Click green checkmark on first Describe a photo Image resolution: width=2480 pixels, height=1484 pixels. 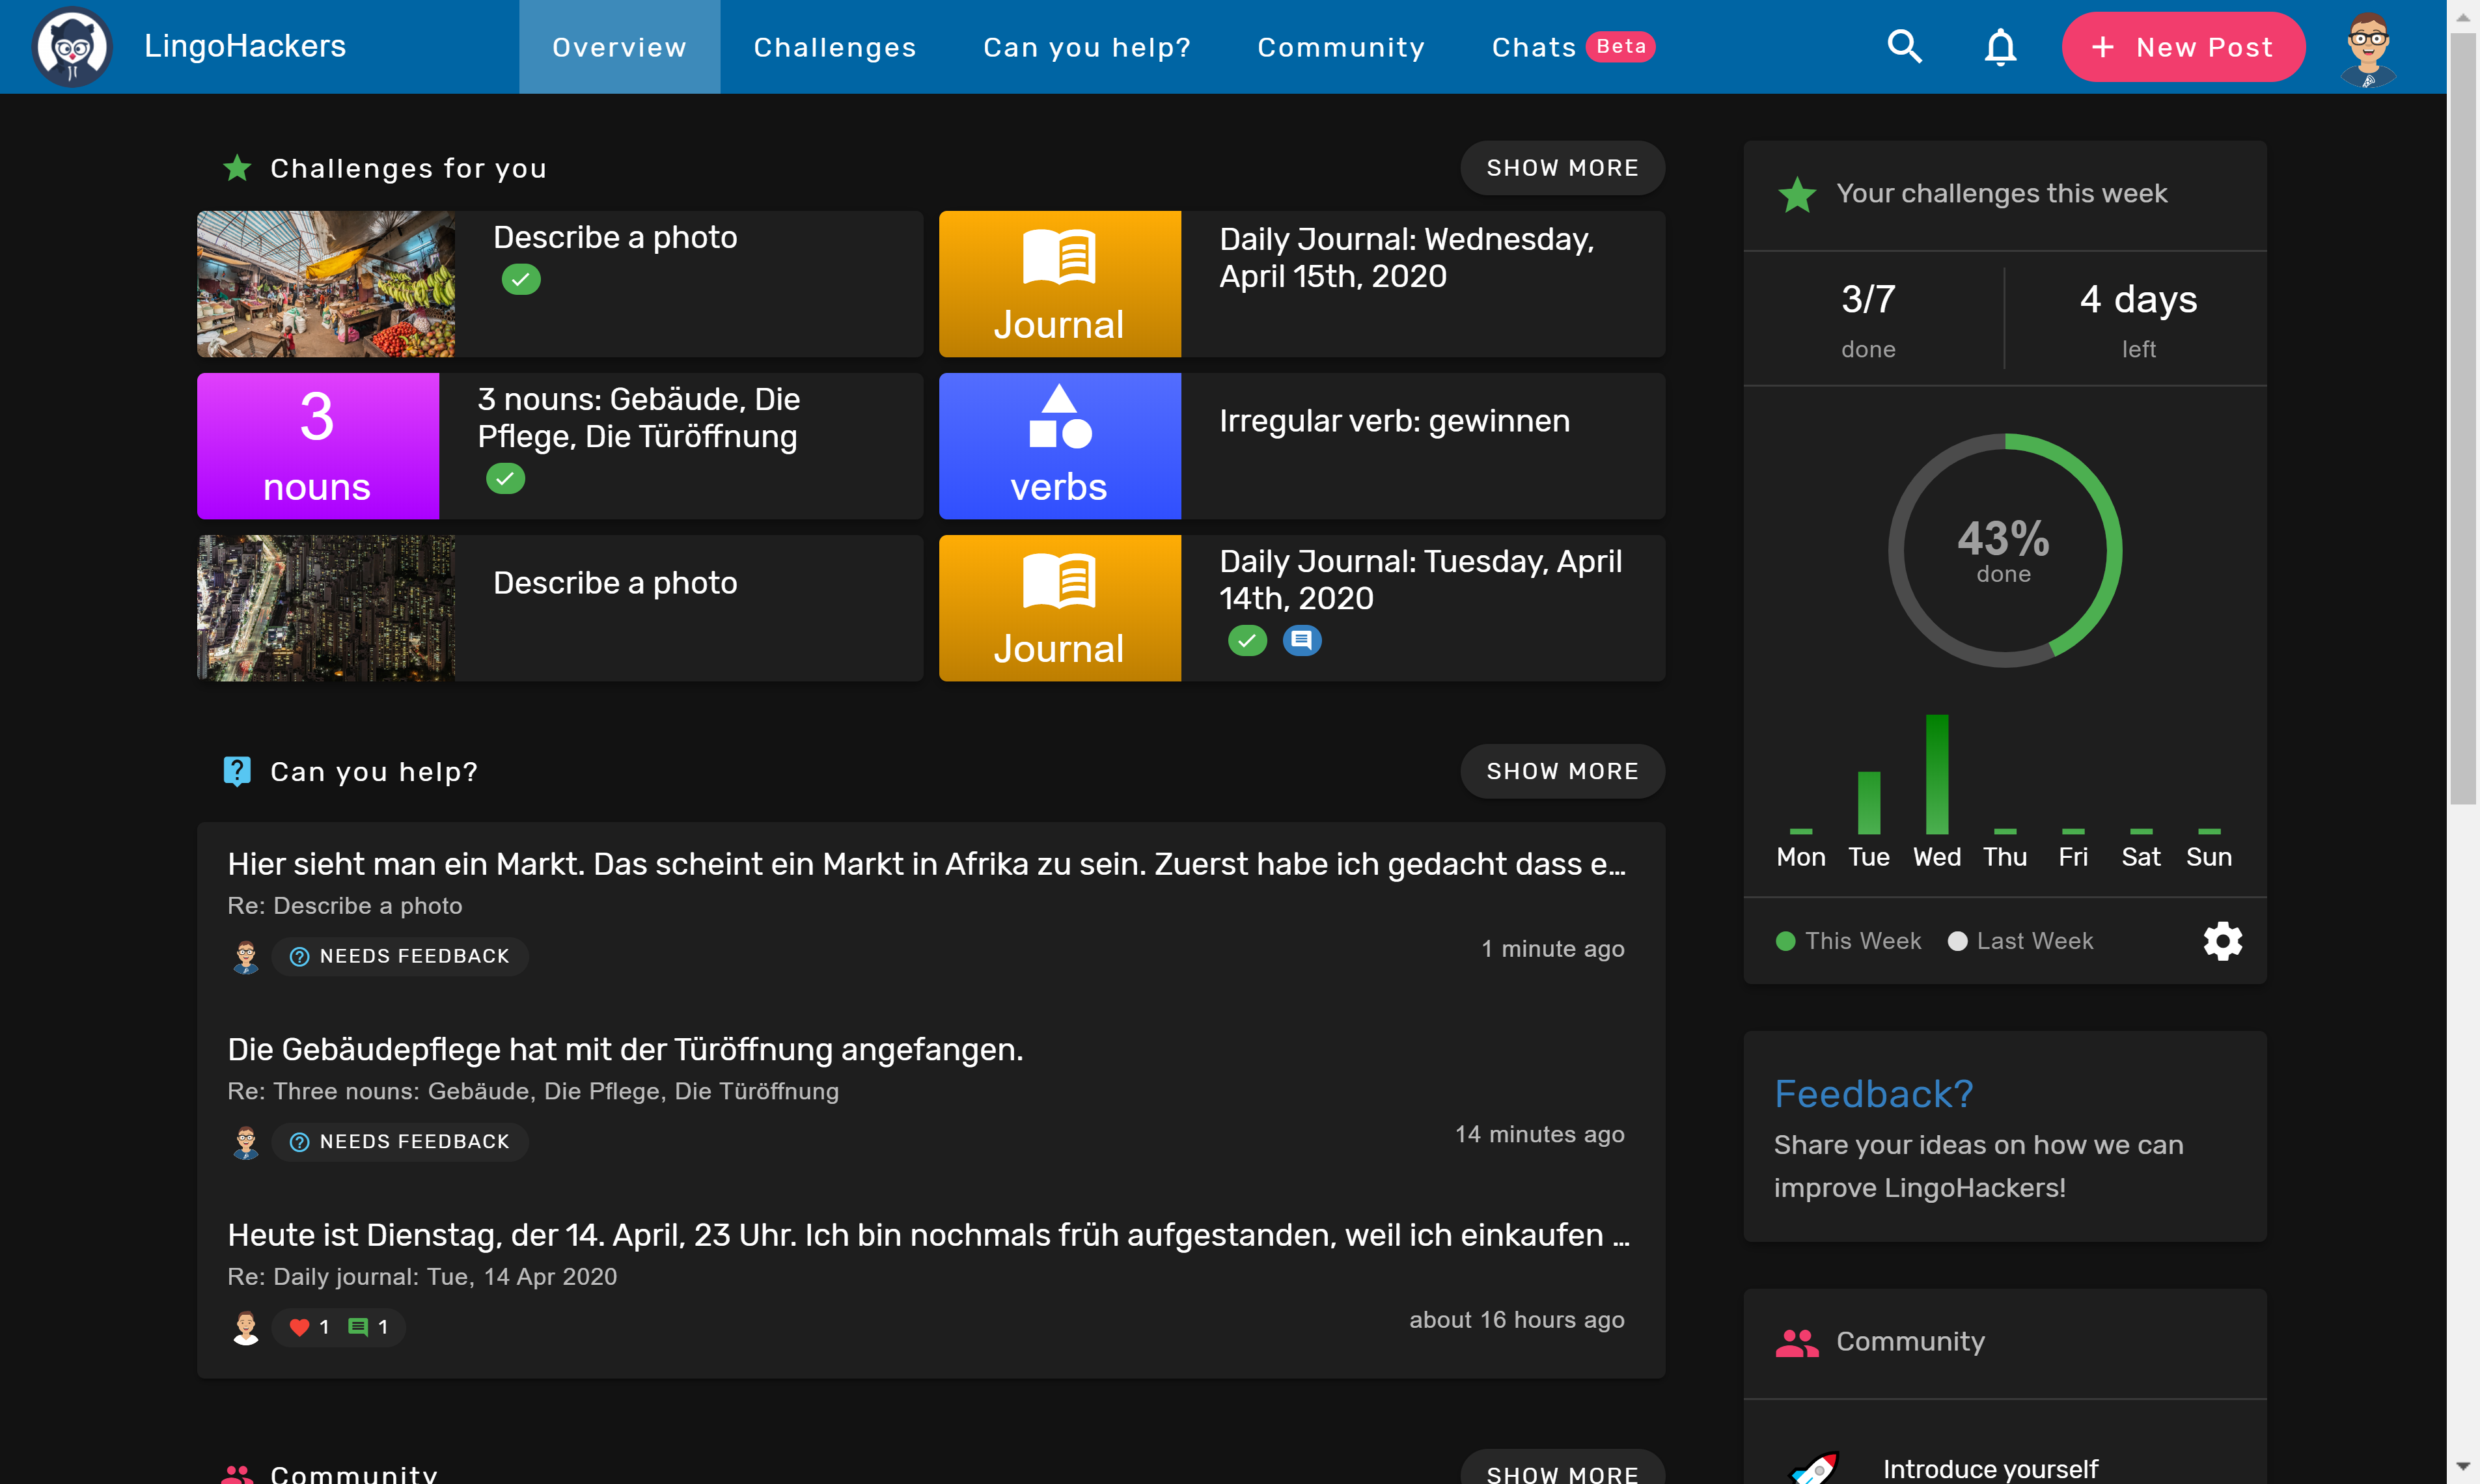(x=521, y=279)
